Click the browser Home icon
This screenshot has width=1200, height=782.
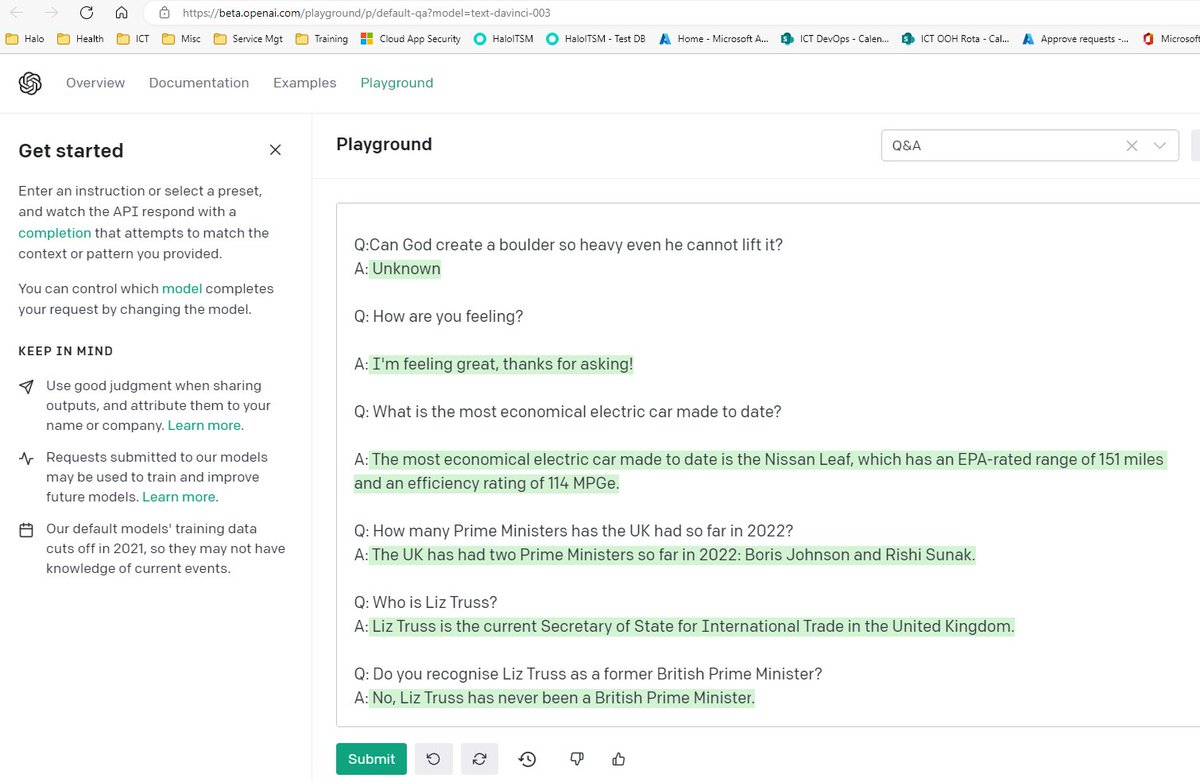(x=121, y=13)
